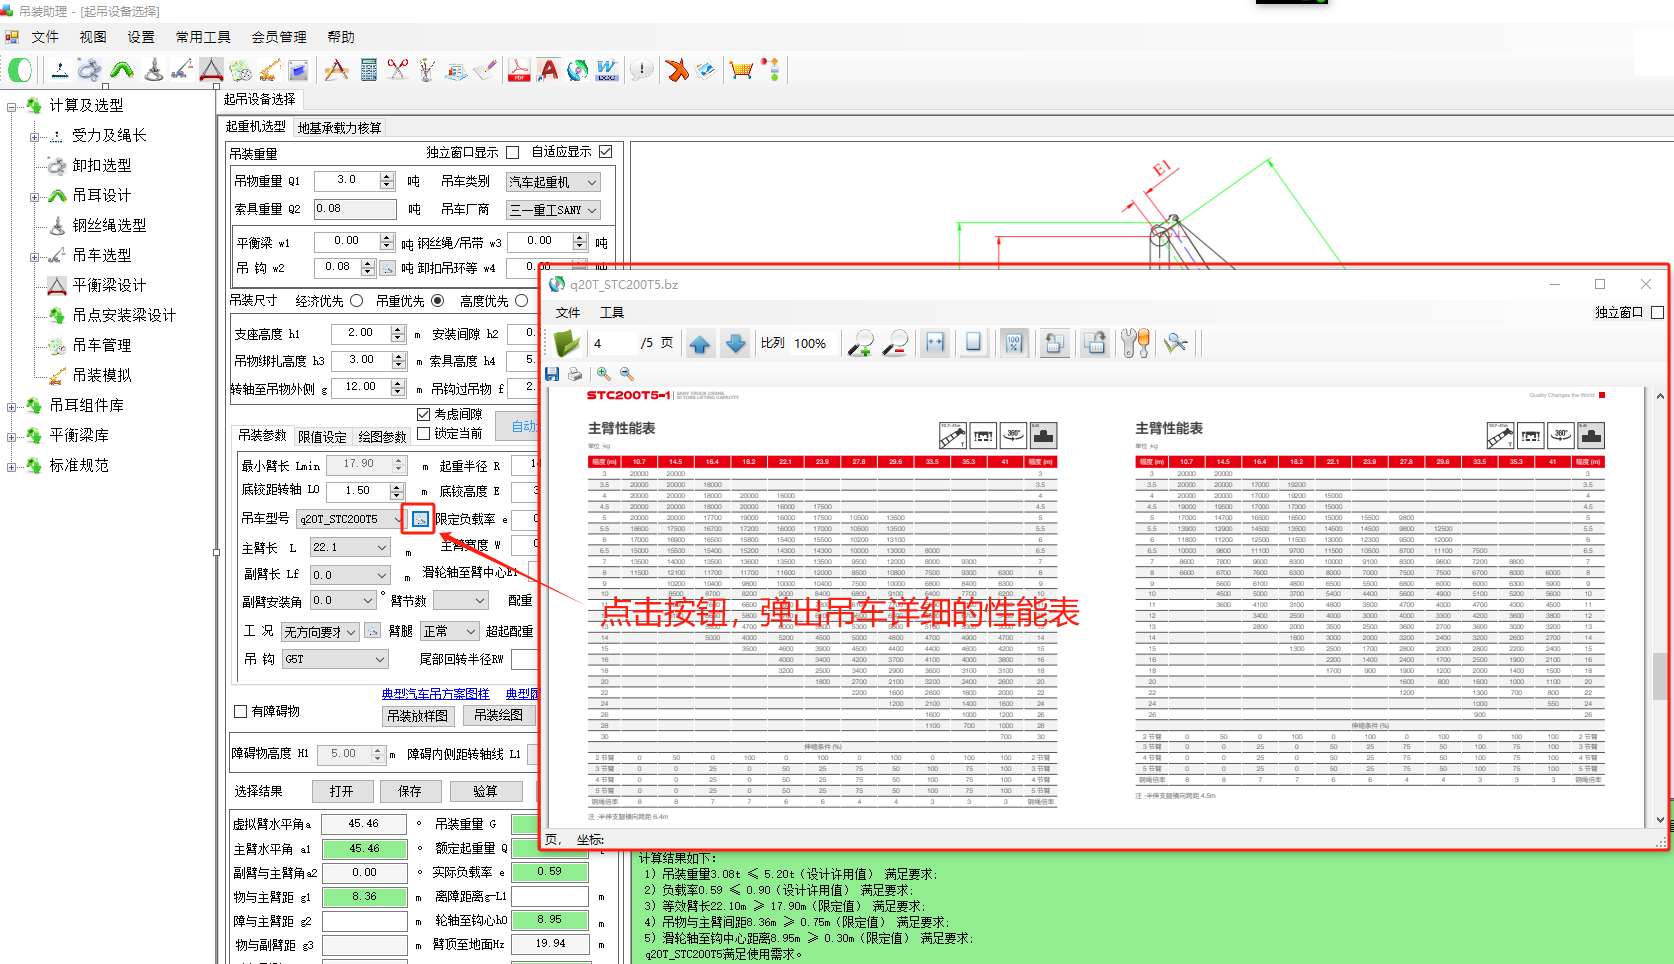Click the scissors icon in main toolbar

click(x=398, y=69)
